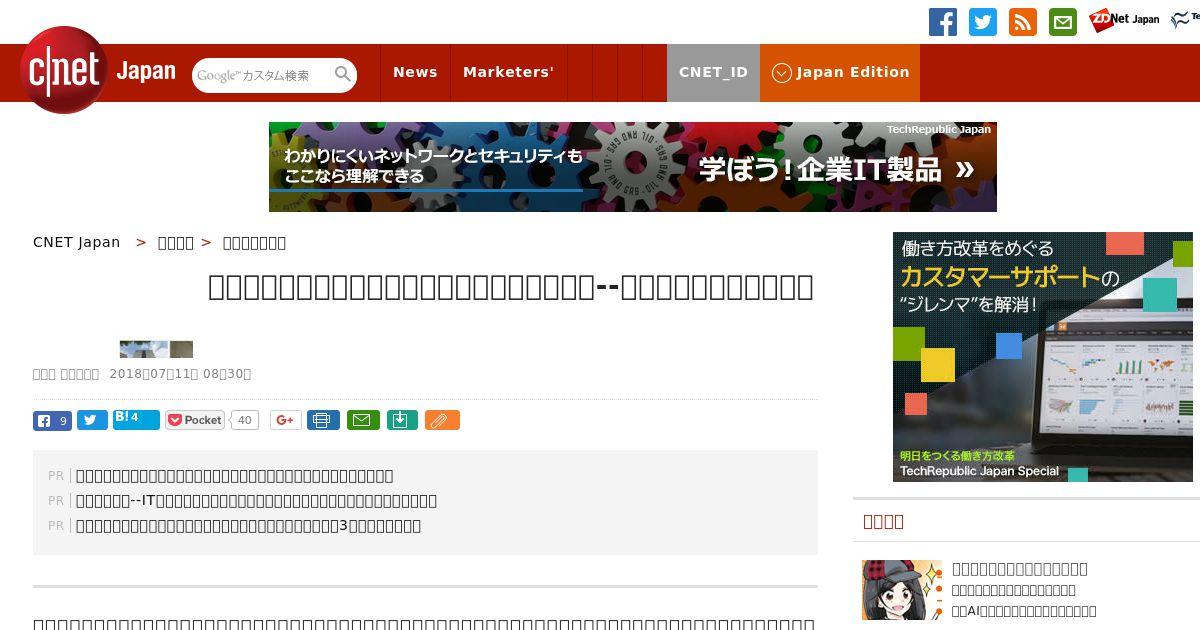Image resolution: width=1200 pixels, height=630 pixels.
Task: Save the article to Pocket
Action: coord(196,420)
